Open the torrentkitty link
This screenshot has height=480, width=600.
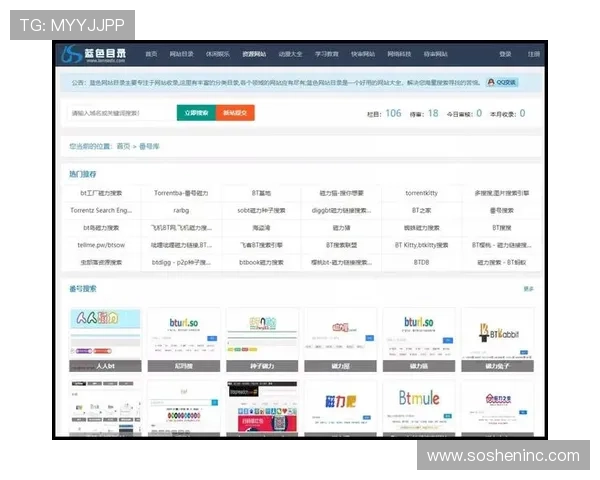tap(422, 193)
